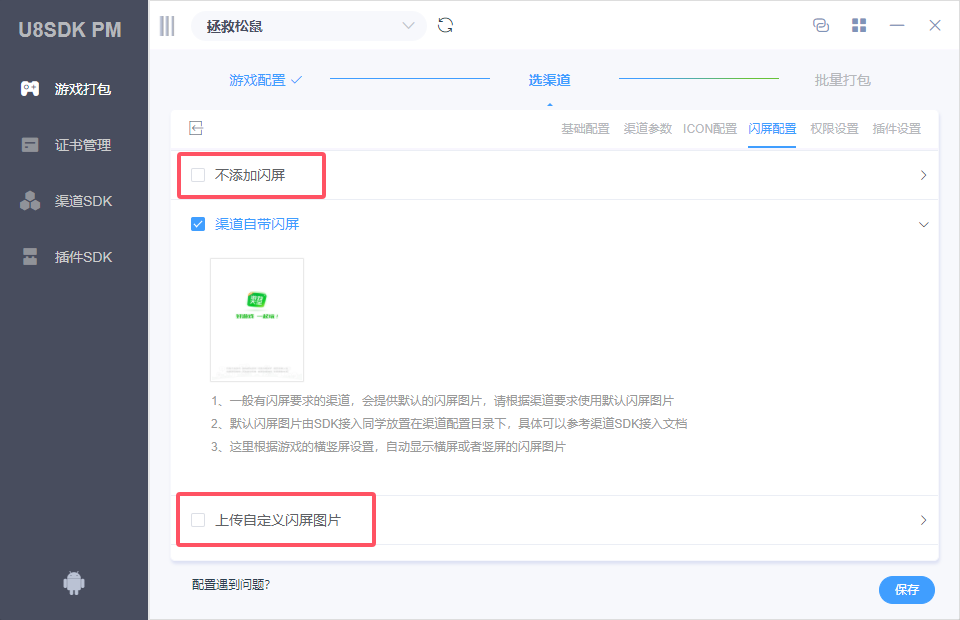The width and height of the screenshot is (960, 620).
Task: Open the 游戏打包 section in sidebar
Action: click(x=73, y=89)
